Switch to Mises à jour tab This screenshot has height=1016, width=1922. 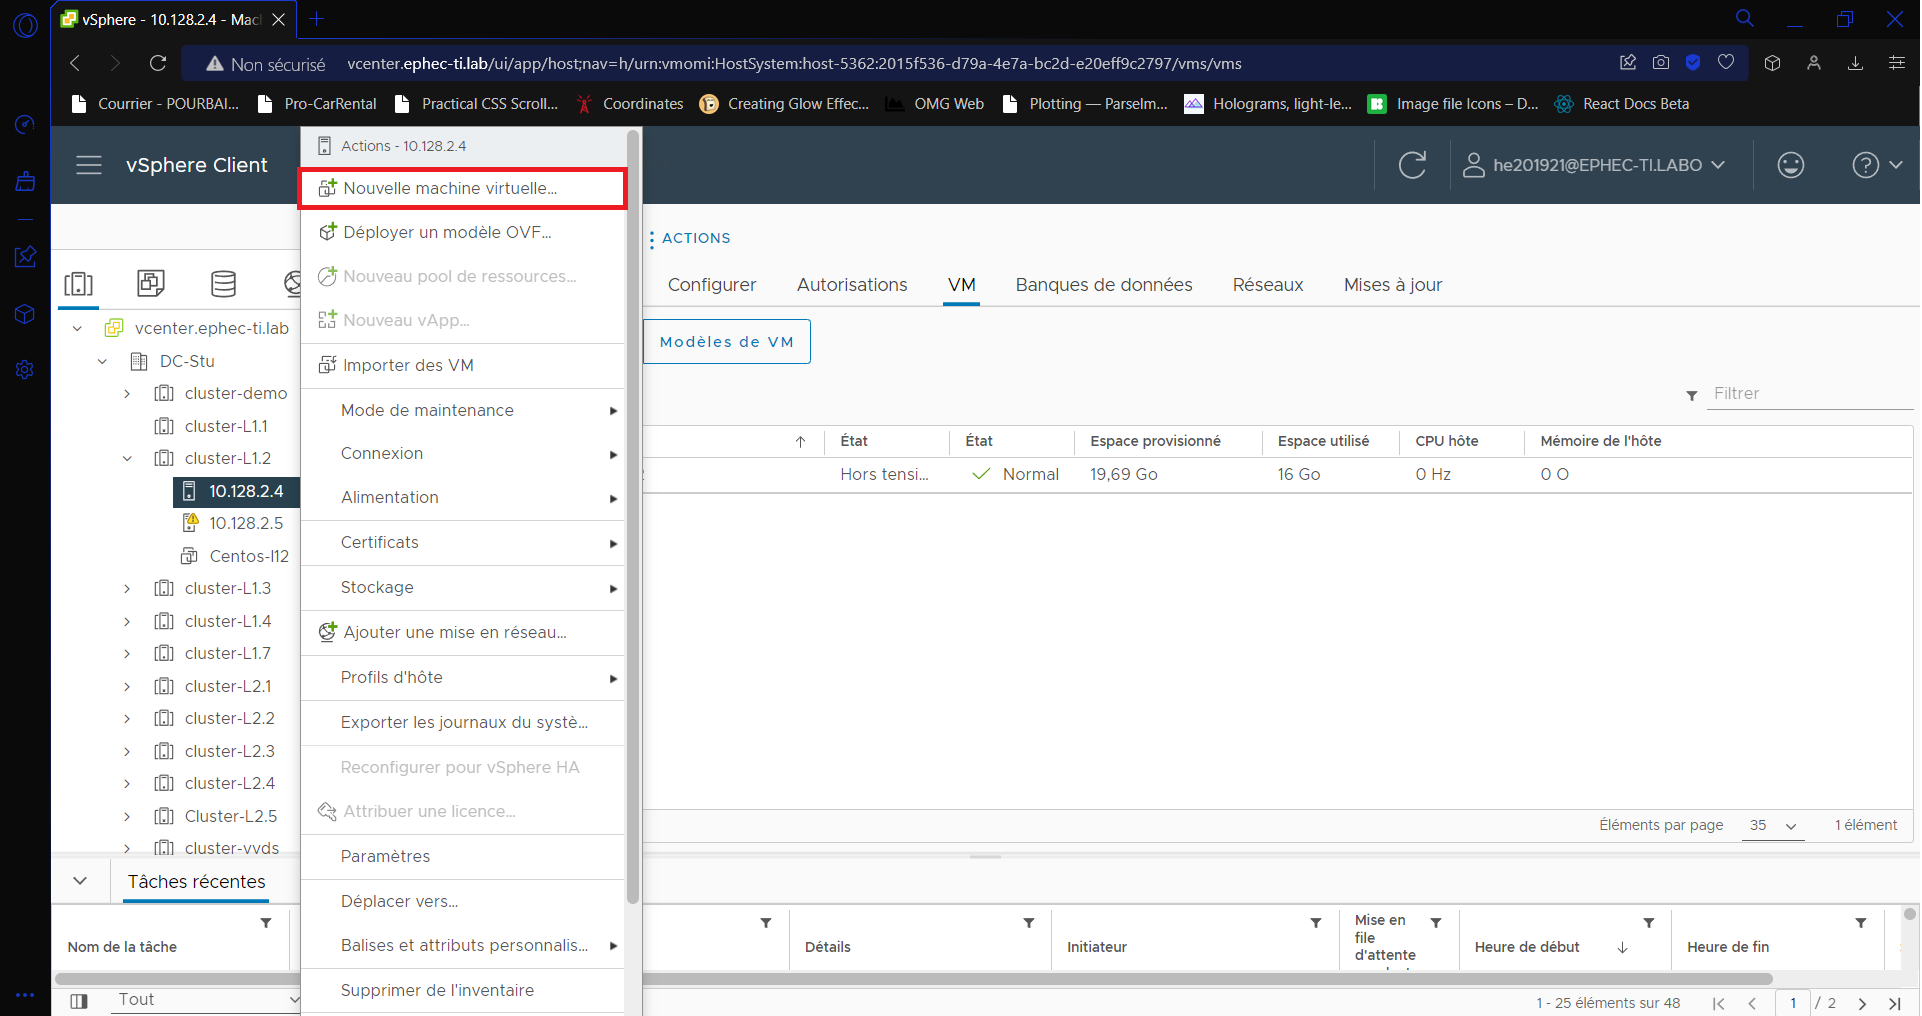[x=1393, y=285]
